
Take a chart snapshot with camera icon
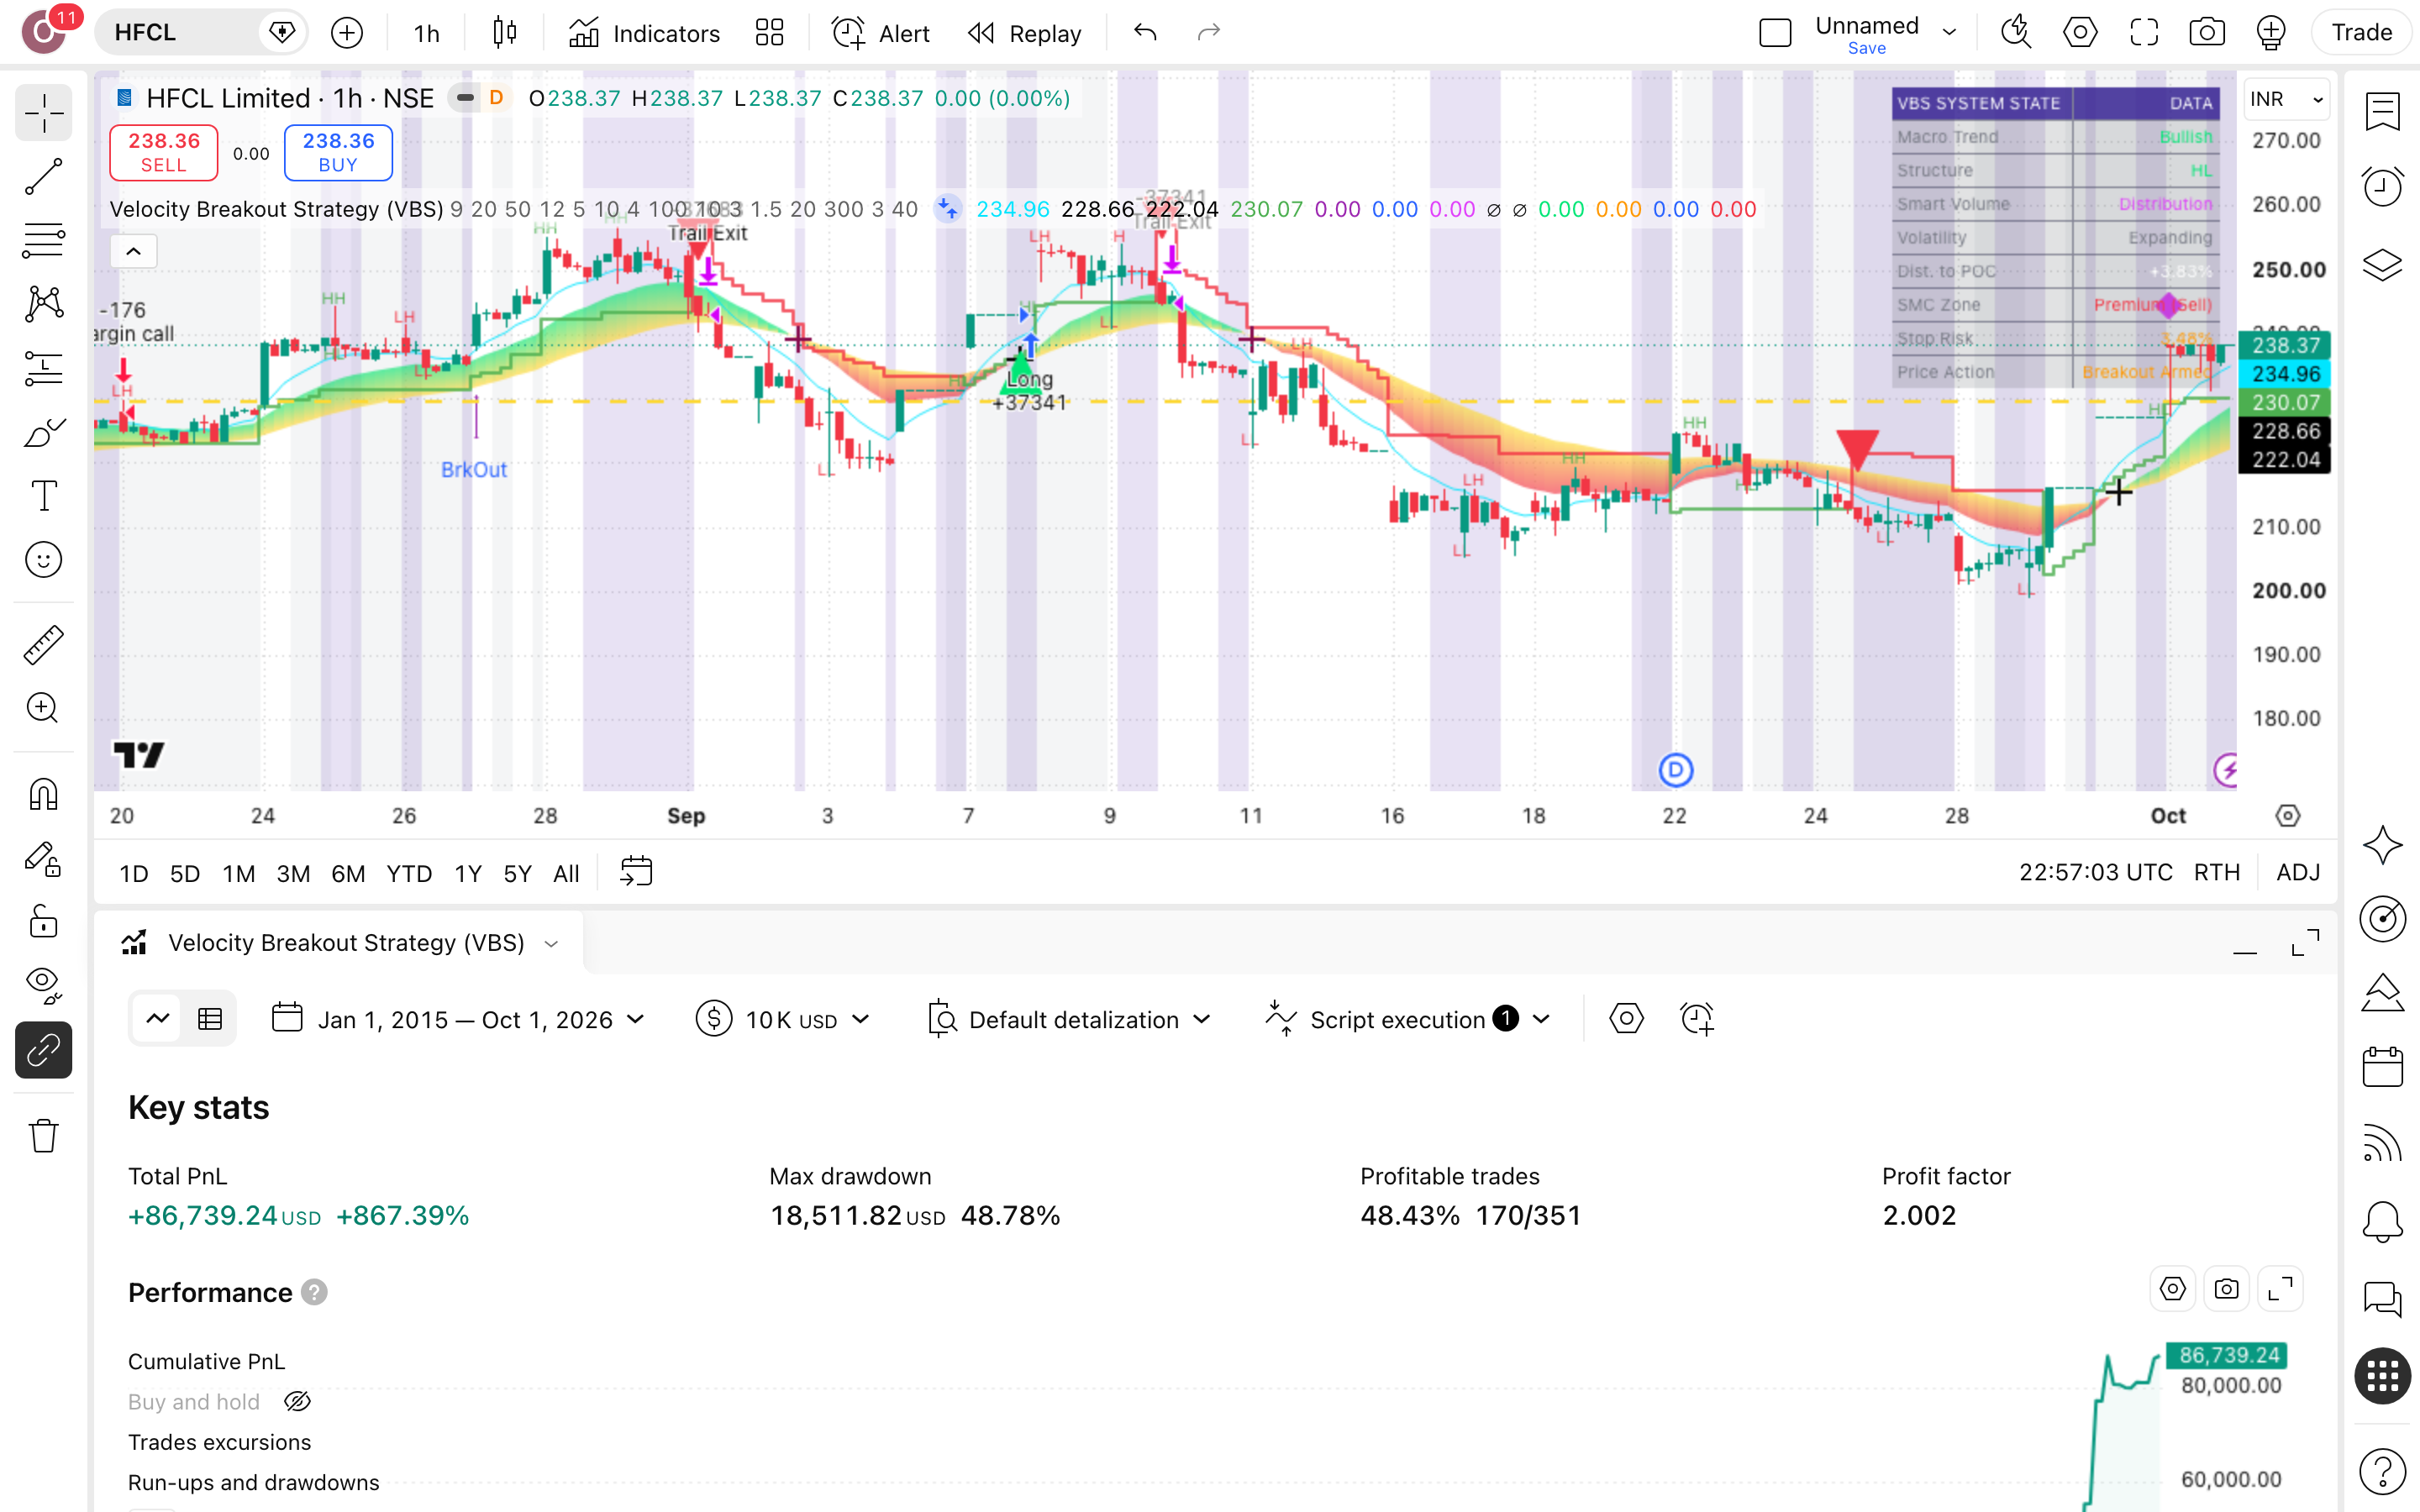coord(2207,33)
